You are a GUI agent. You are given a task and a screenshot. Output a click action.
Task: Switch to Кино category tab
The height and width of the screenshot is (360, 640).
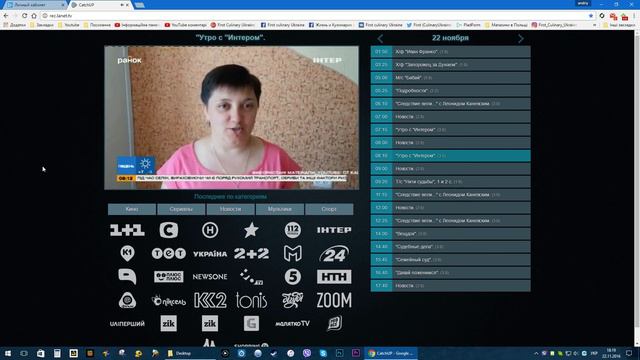132,209
